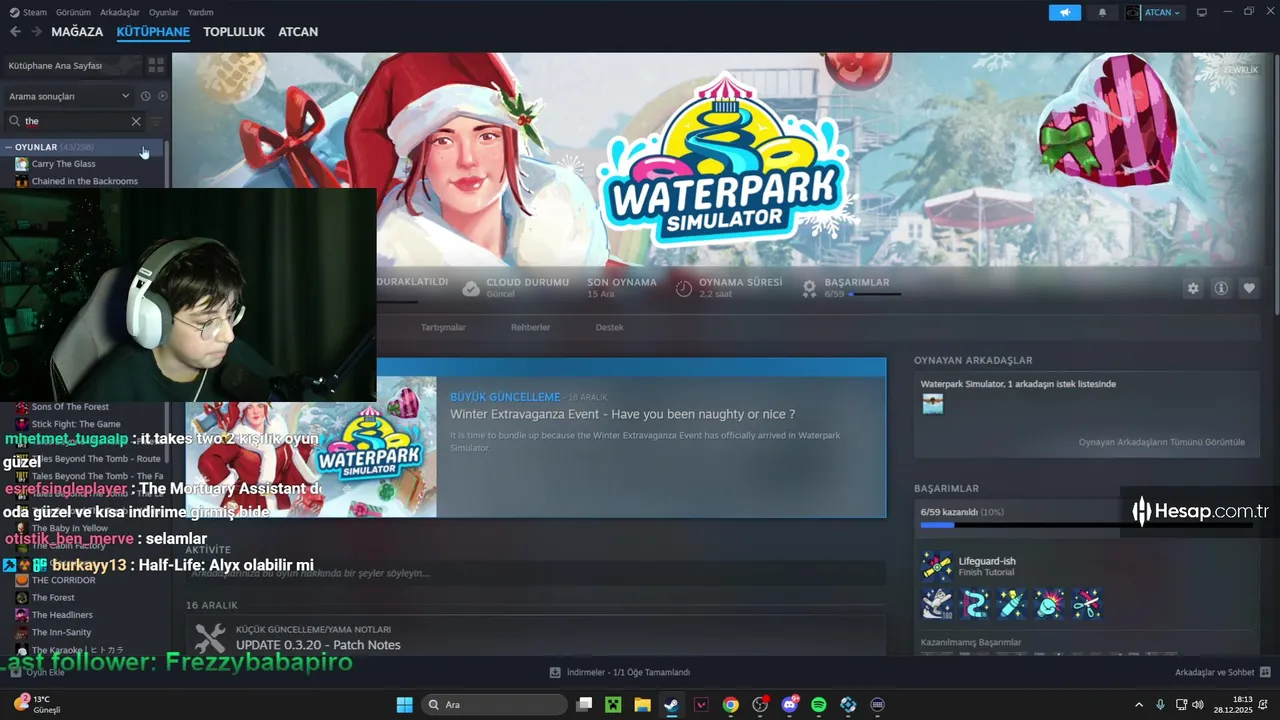Select Sons Of The Forest
1280x720 pixels.
coord(70,407)
